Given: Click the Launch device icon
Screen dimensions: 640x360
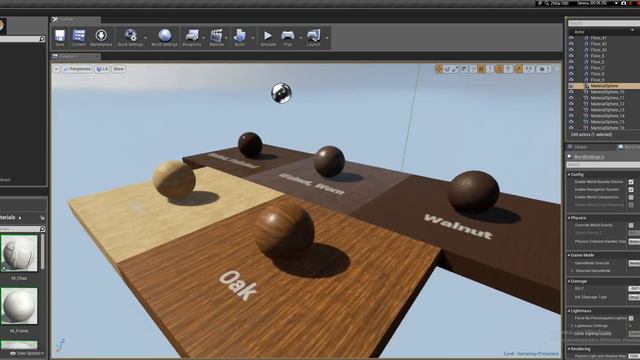Looking at the screenshot, I should [313, 36].
